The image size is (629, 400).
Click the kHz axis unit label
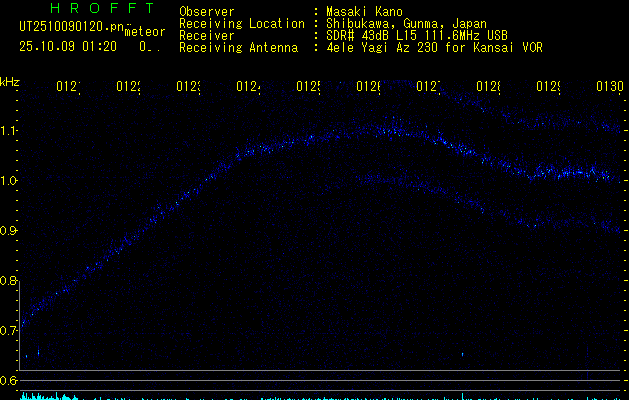[x=9, y=81]
